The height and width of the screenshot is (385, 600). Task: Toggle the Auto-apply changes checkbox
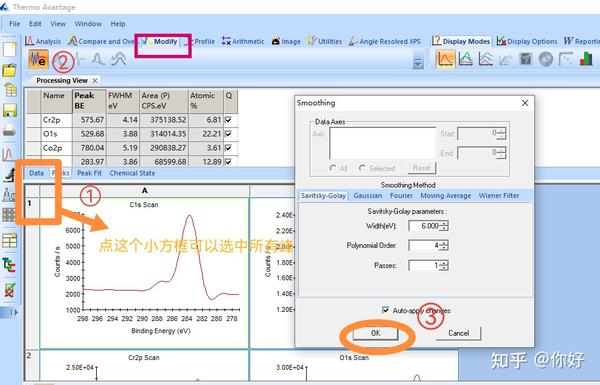[x=385, y=310]
